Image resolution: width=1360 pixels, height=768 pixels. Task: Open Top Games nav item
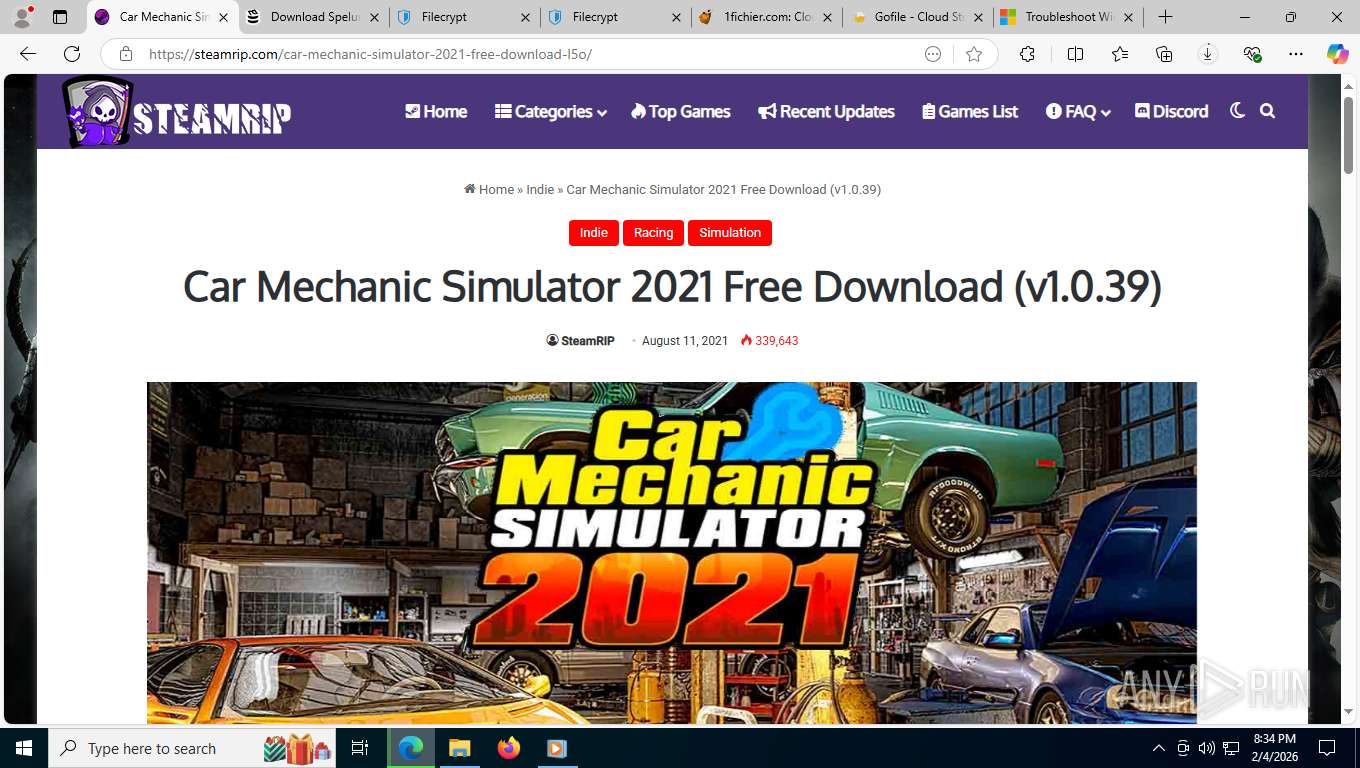pos(680,111)
